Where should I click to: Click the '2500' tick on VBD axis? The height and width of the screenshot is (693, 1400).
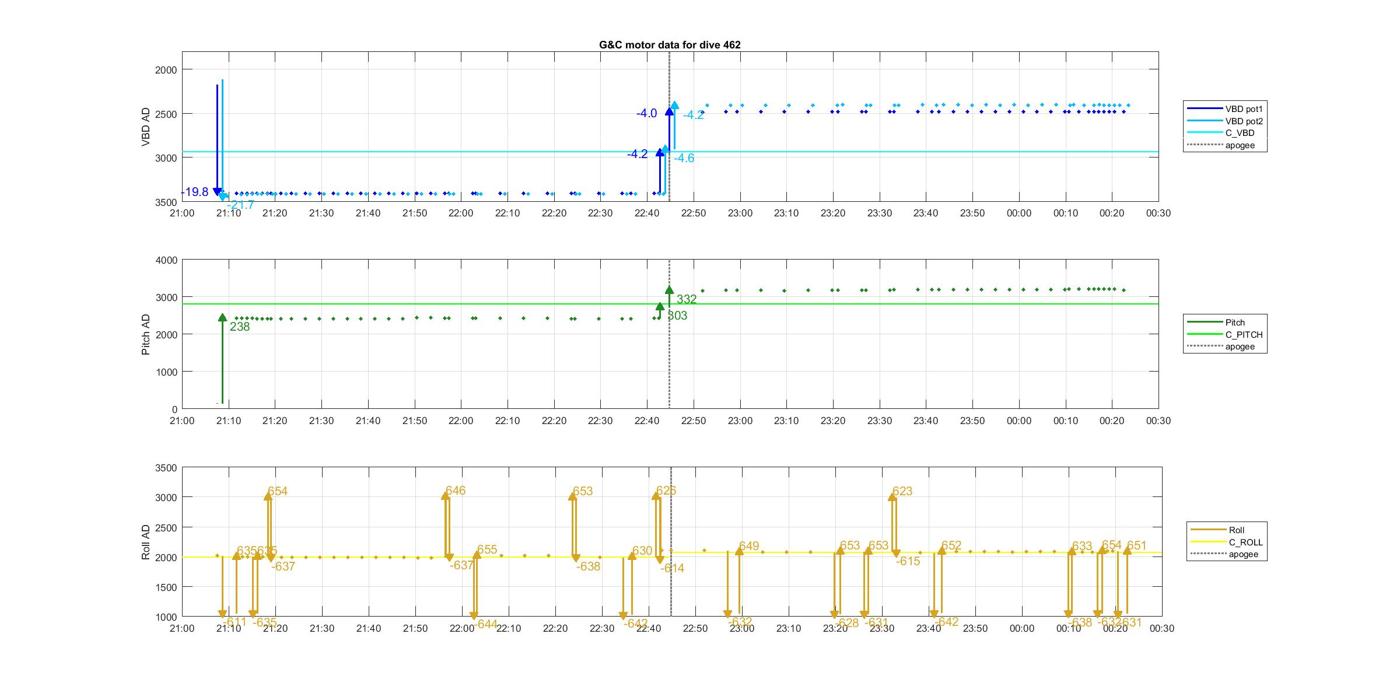[166, 114]
